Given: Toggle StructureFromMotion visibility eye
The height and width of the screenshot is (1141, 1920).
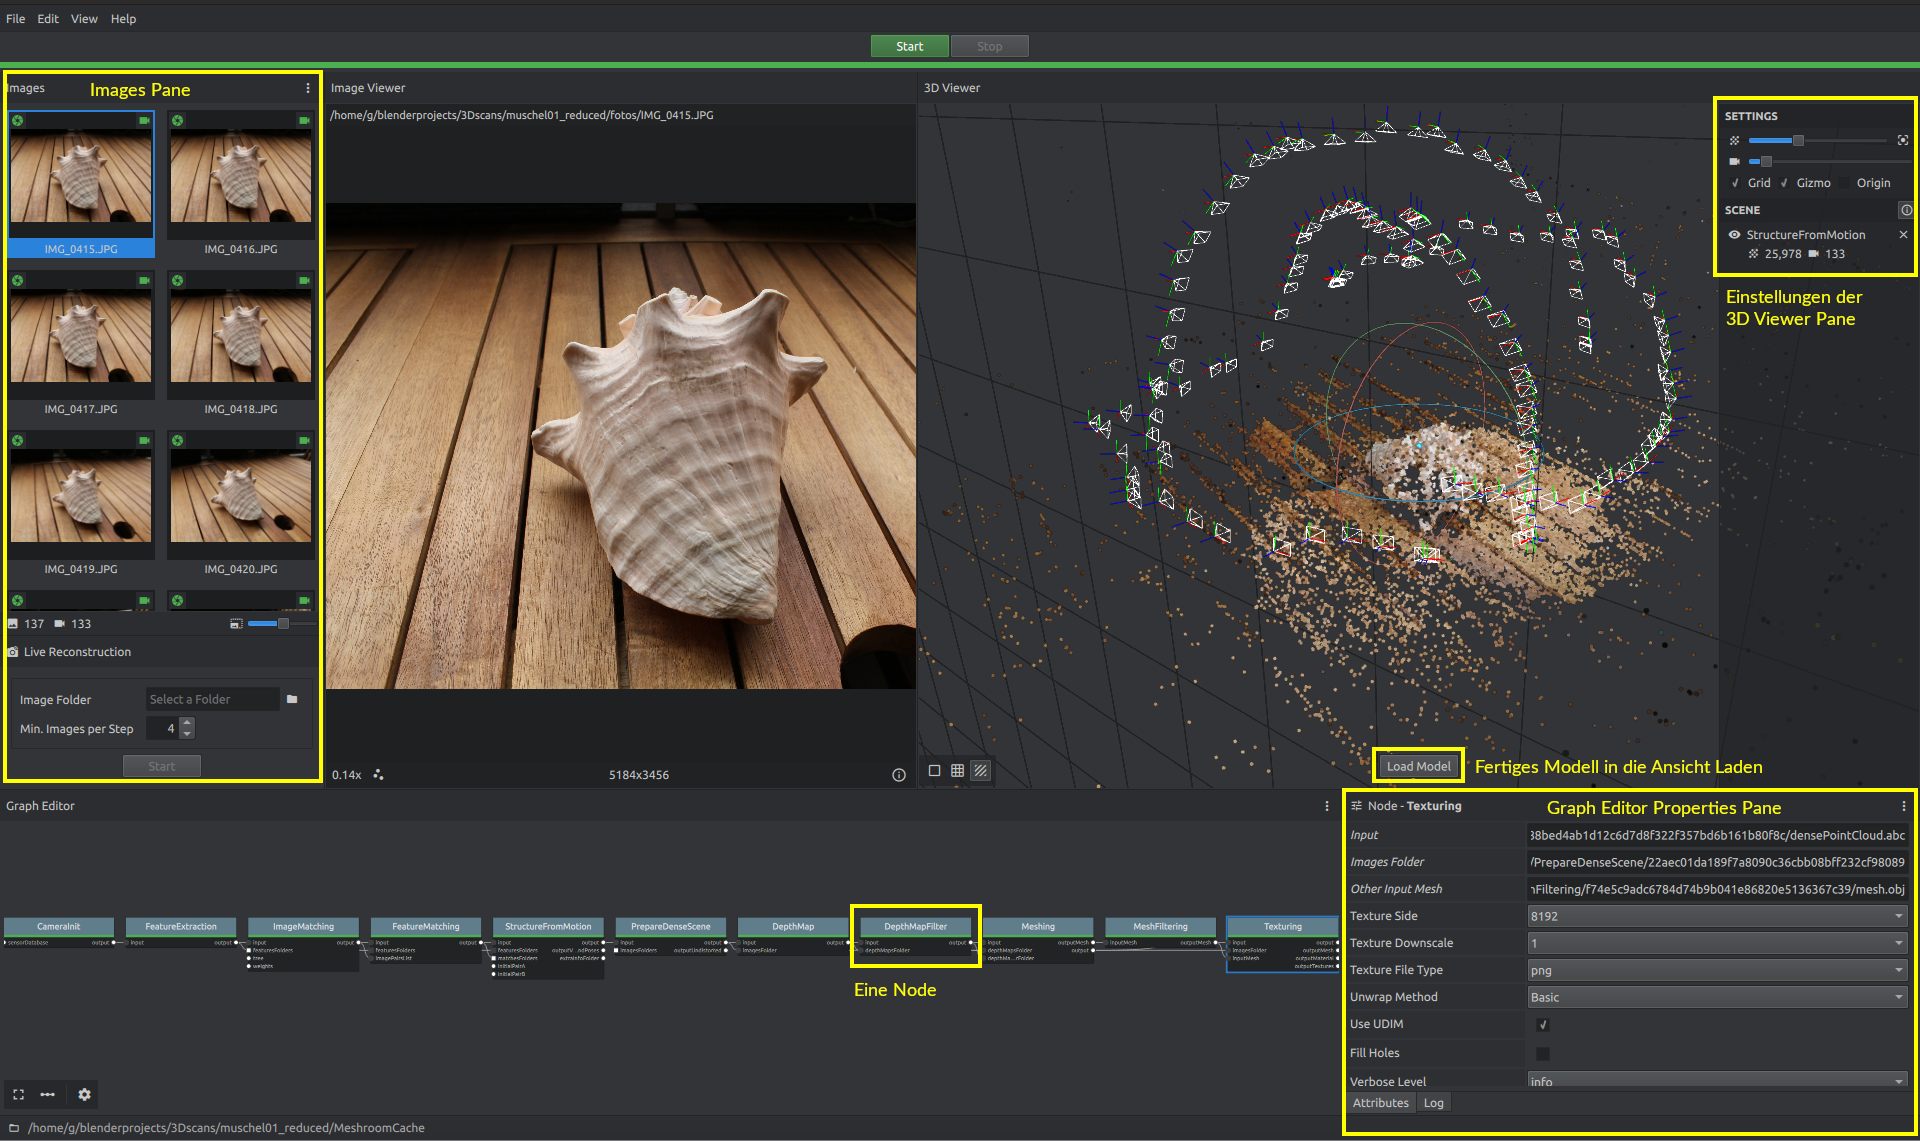Looking at the screenshot, I should tap(1734, 235).
